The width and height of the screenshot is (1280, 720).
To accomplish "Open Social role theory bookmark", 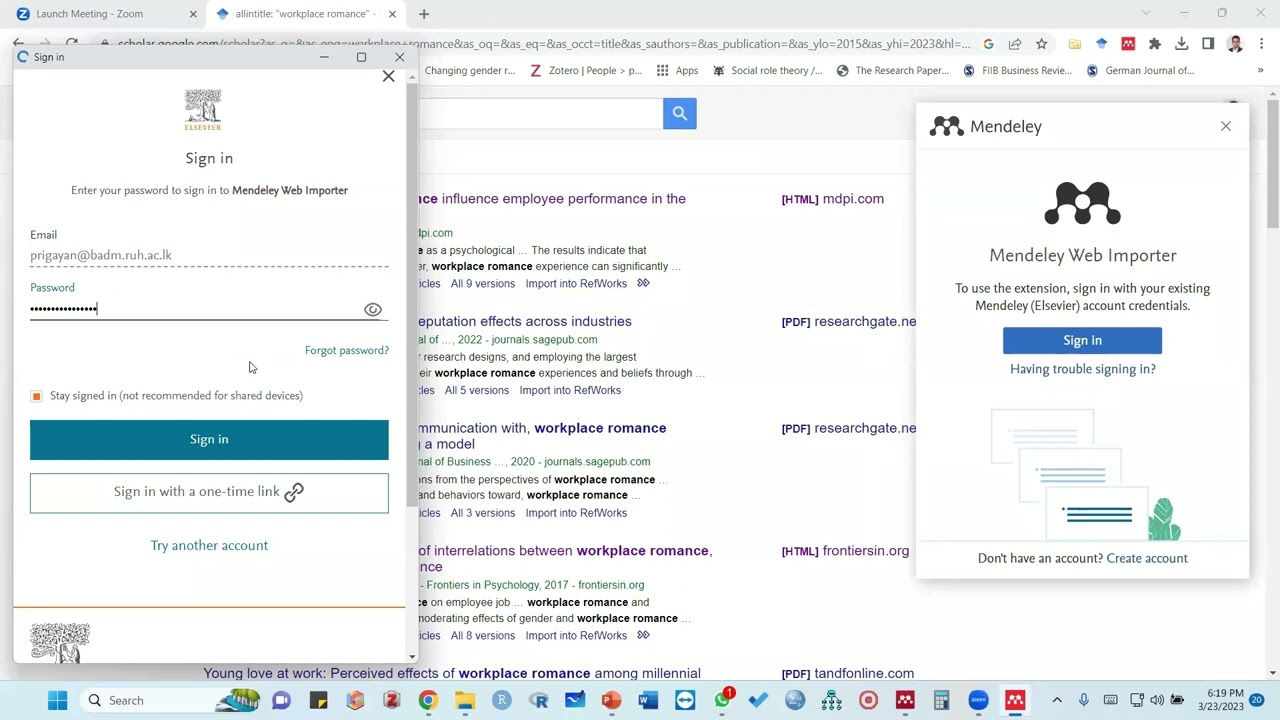I will [x=766, y=71].
